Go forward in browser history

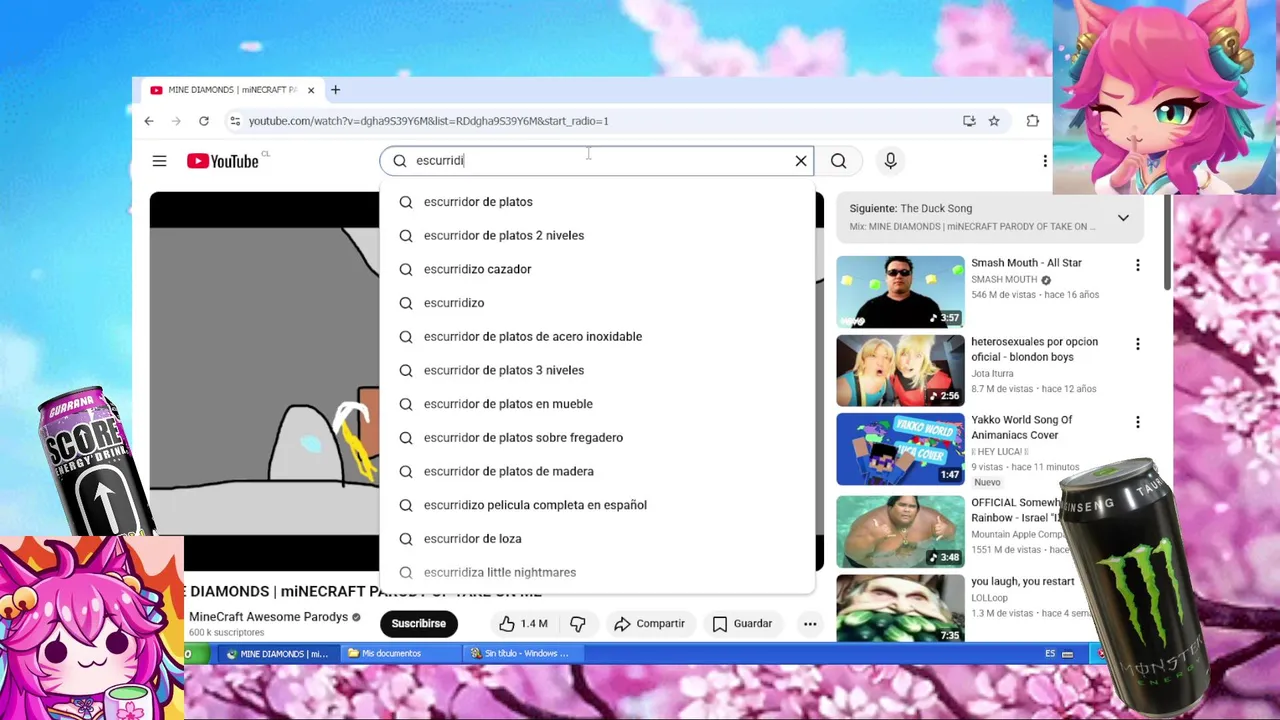pyautogui.click(x=176, y=121)
